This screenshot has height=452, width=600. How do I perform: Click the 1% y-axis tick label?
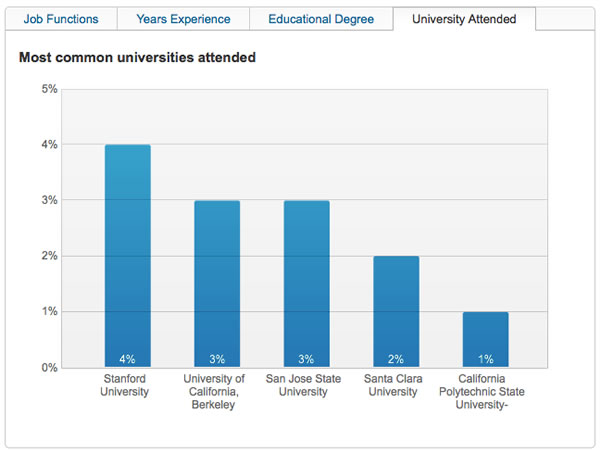(x=48, y=312)
